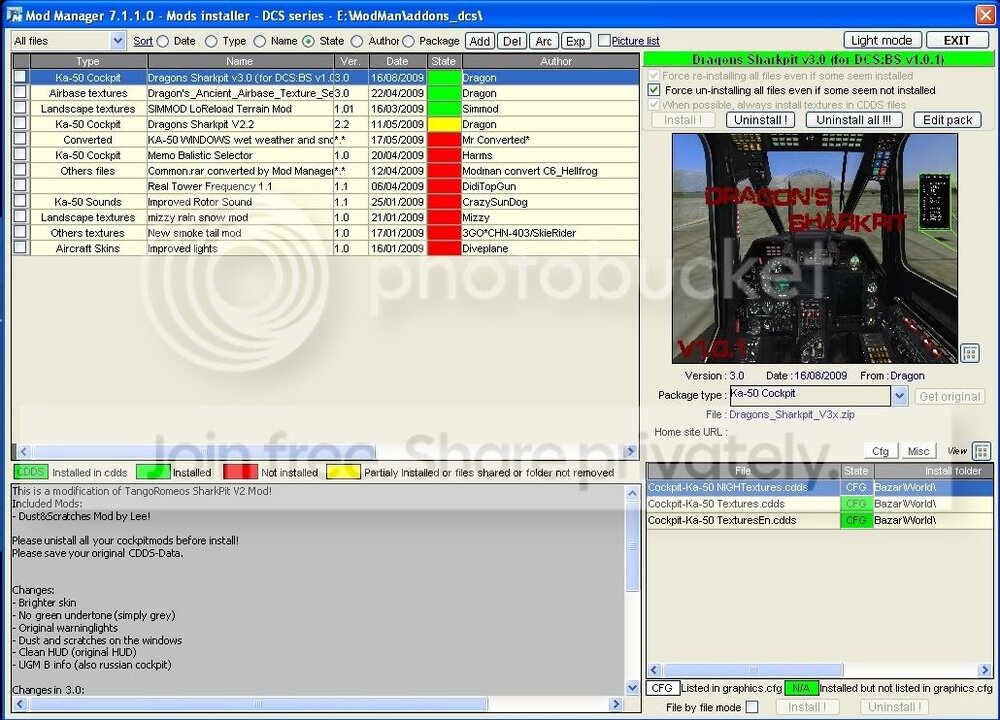Close the Mod Manager window
The height and width of the screenshot is (720, 1000).
click(986, 14)
